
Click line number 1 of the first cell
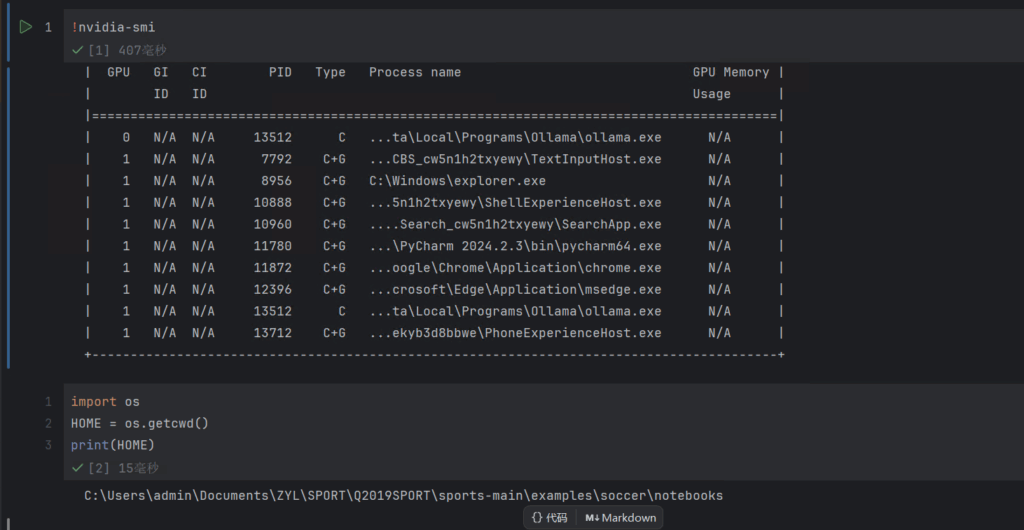tap(48, 27)
